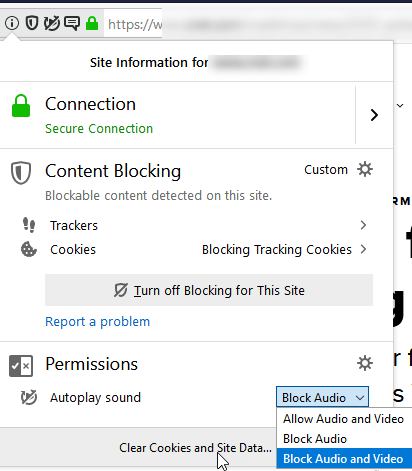
Task: Expand Blocking Tracking Cookies chevron
Action: (x=363, y=249)
